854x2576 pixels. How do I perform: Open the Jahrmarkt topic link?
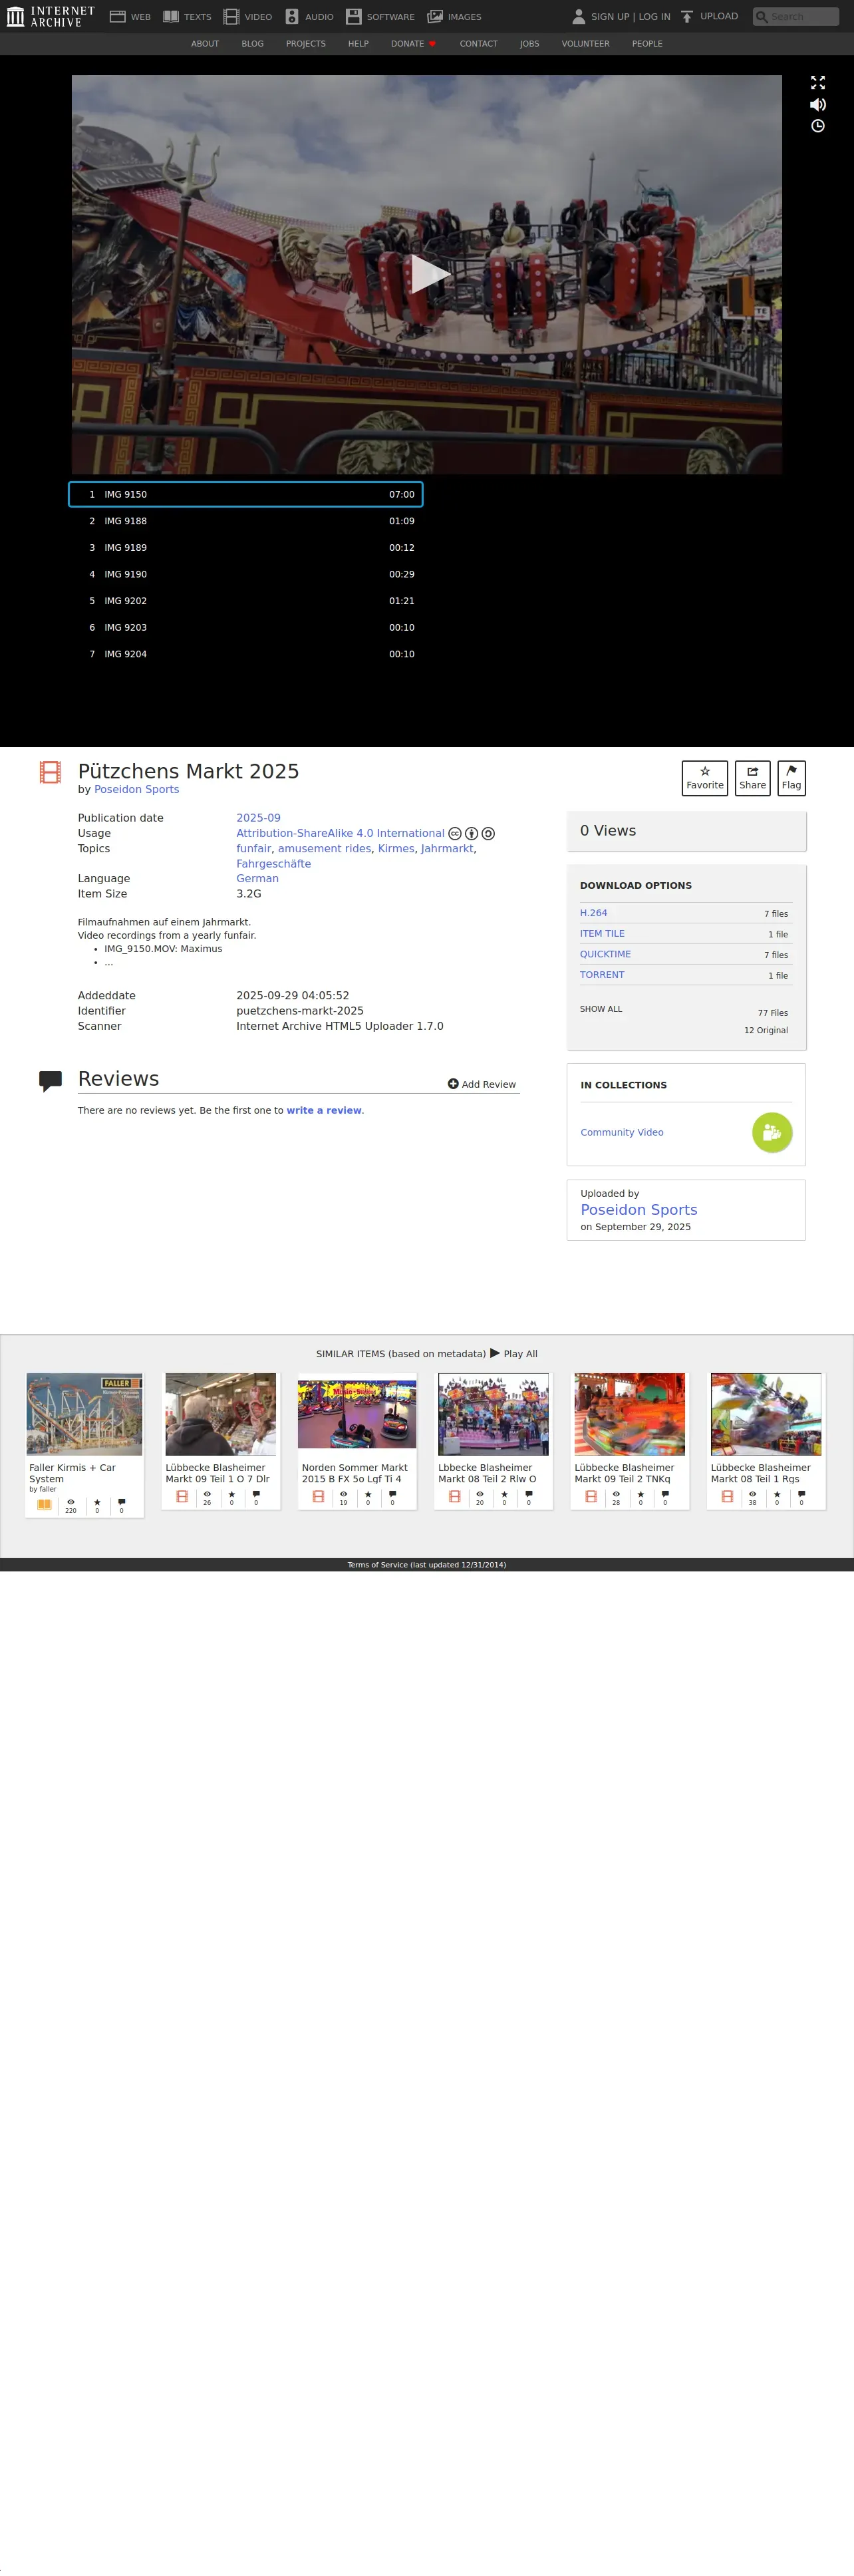447,849
